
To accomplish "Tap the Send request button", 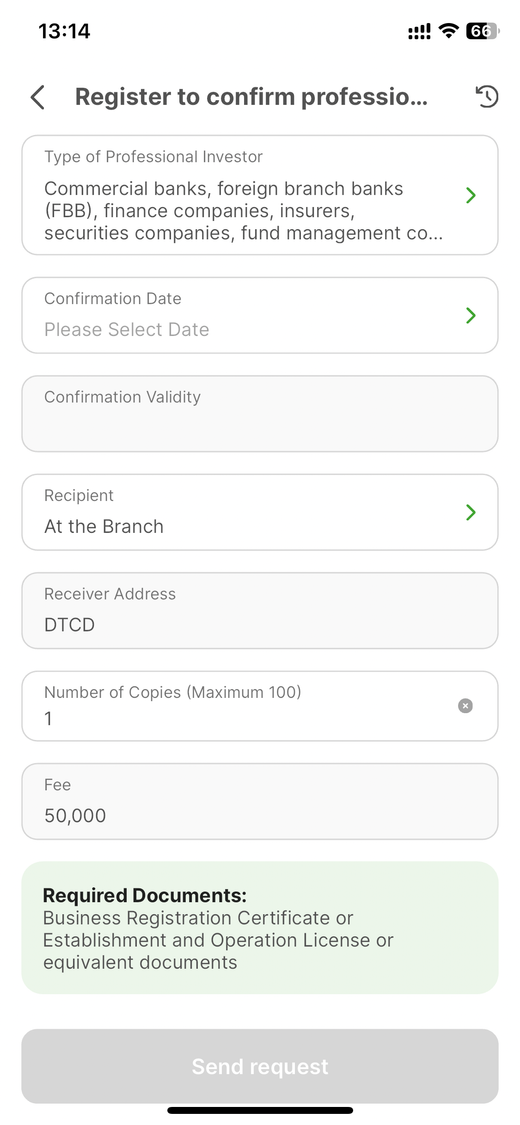I will (x=260, y=1066).
